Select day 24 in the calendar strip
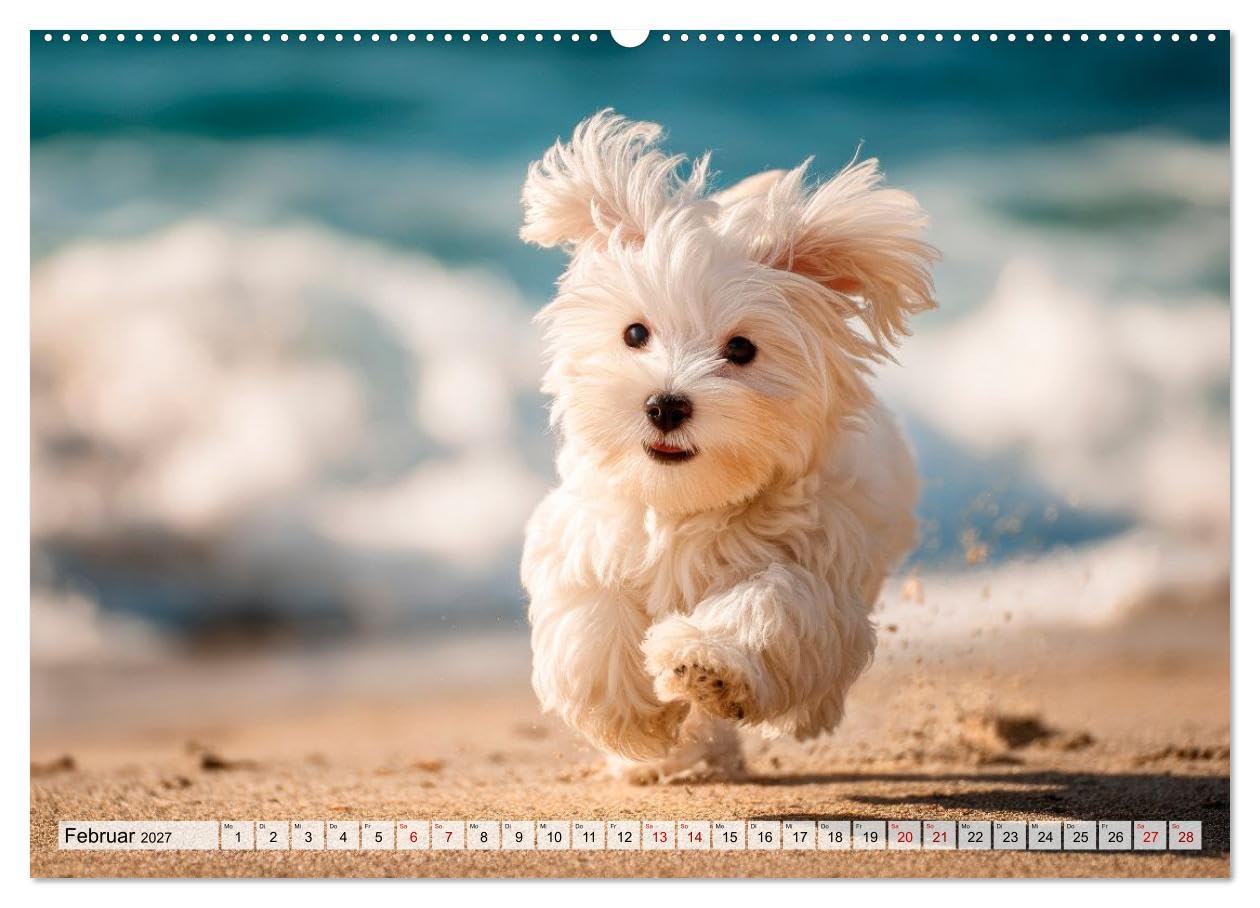This screenshot has width=1260, height=908. (1044, 836)
